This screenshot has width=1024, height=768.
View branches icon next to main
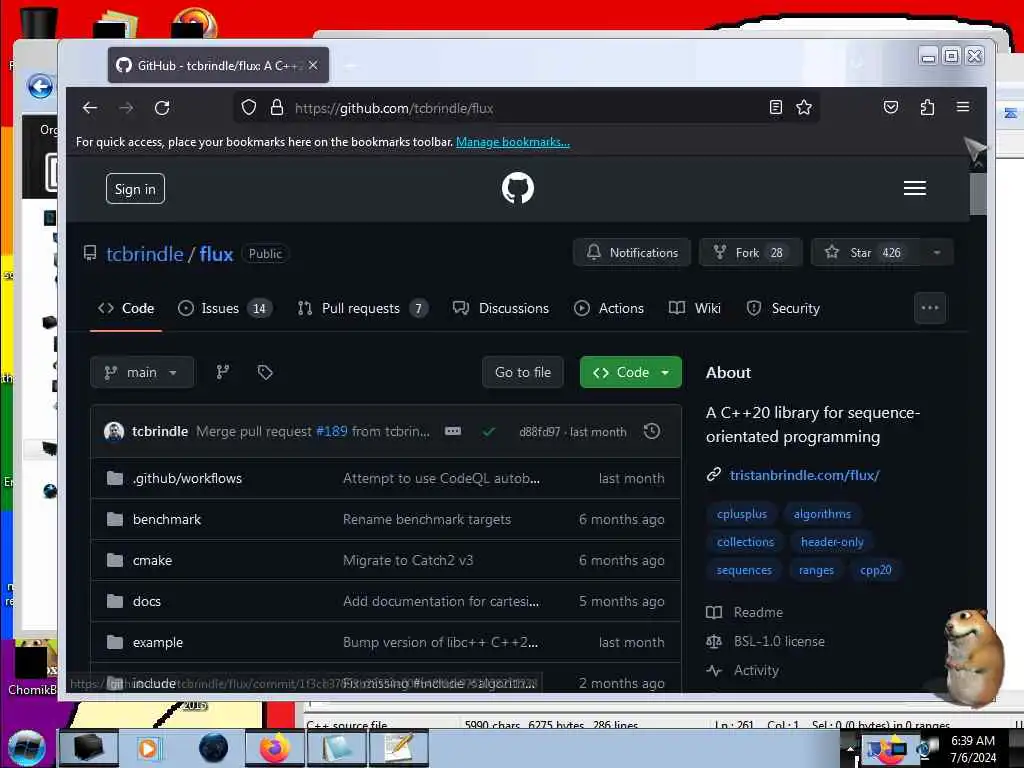[223, 372]
